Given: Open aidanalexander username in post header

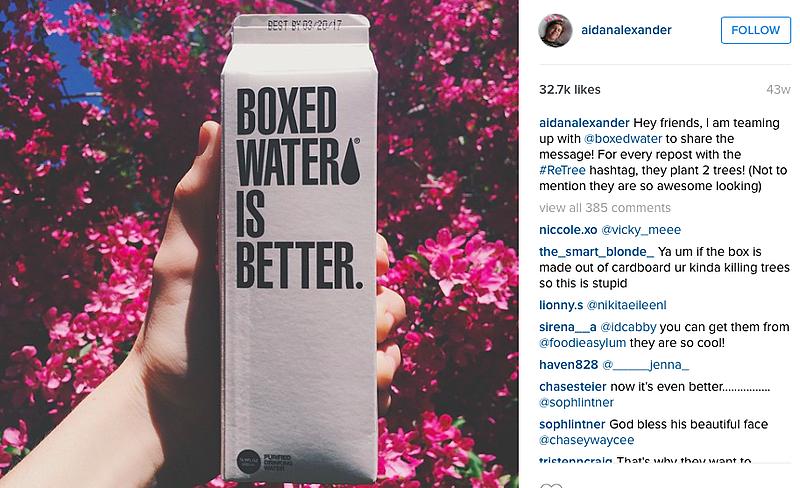Looking at the screenshot, I should 626,30.
